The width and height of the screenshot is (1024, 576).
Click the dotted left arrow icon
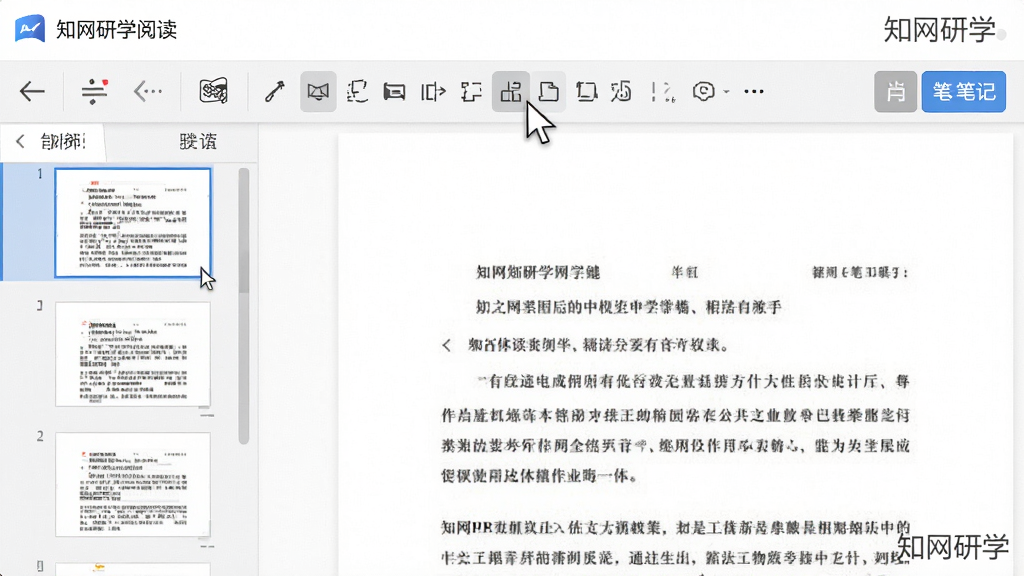148,91
